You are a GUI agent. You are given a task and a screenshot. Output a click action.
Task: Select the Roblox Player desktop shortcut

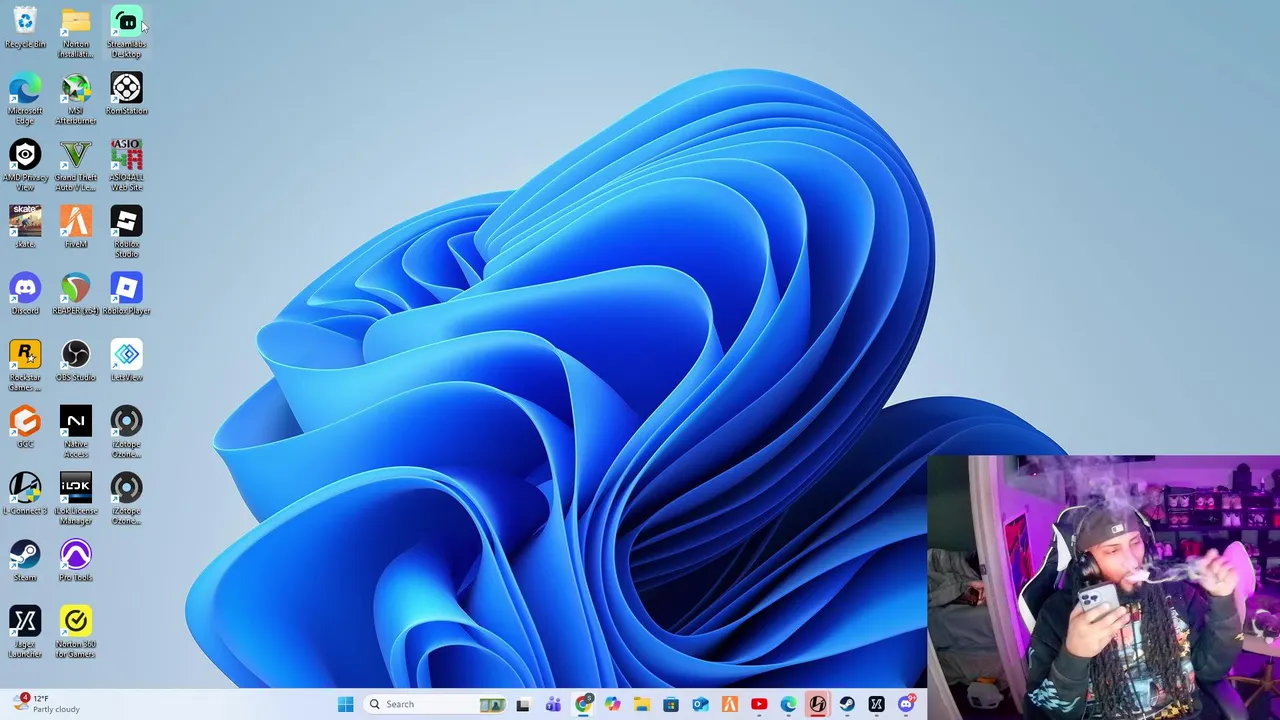pos(126,294)
